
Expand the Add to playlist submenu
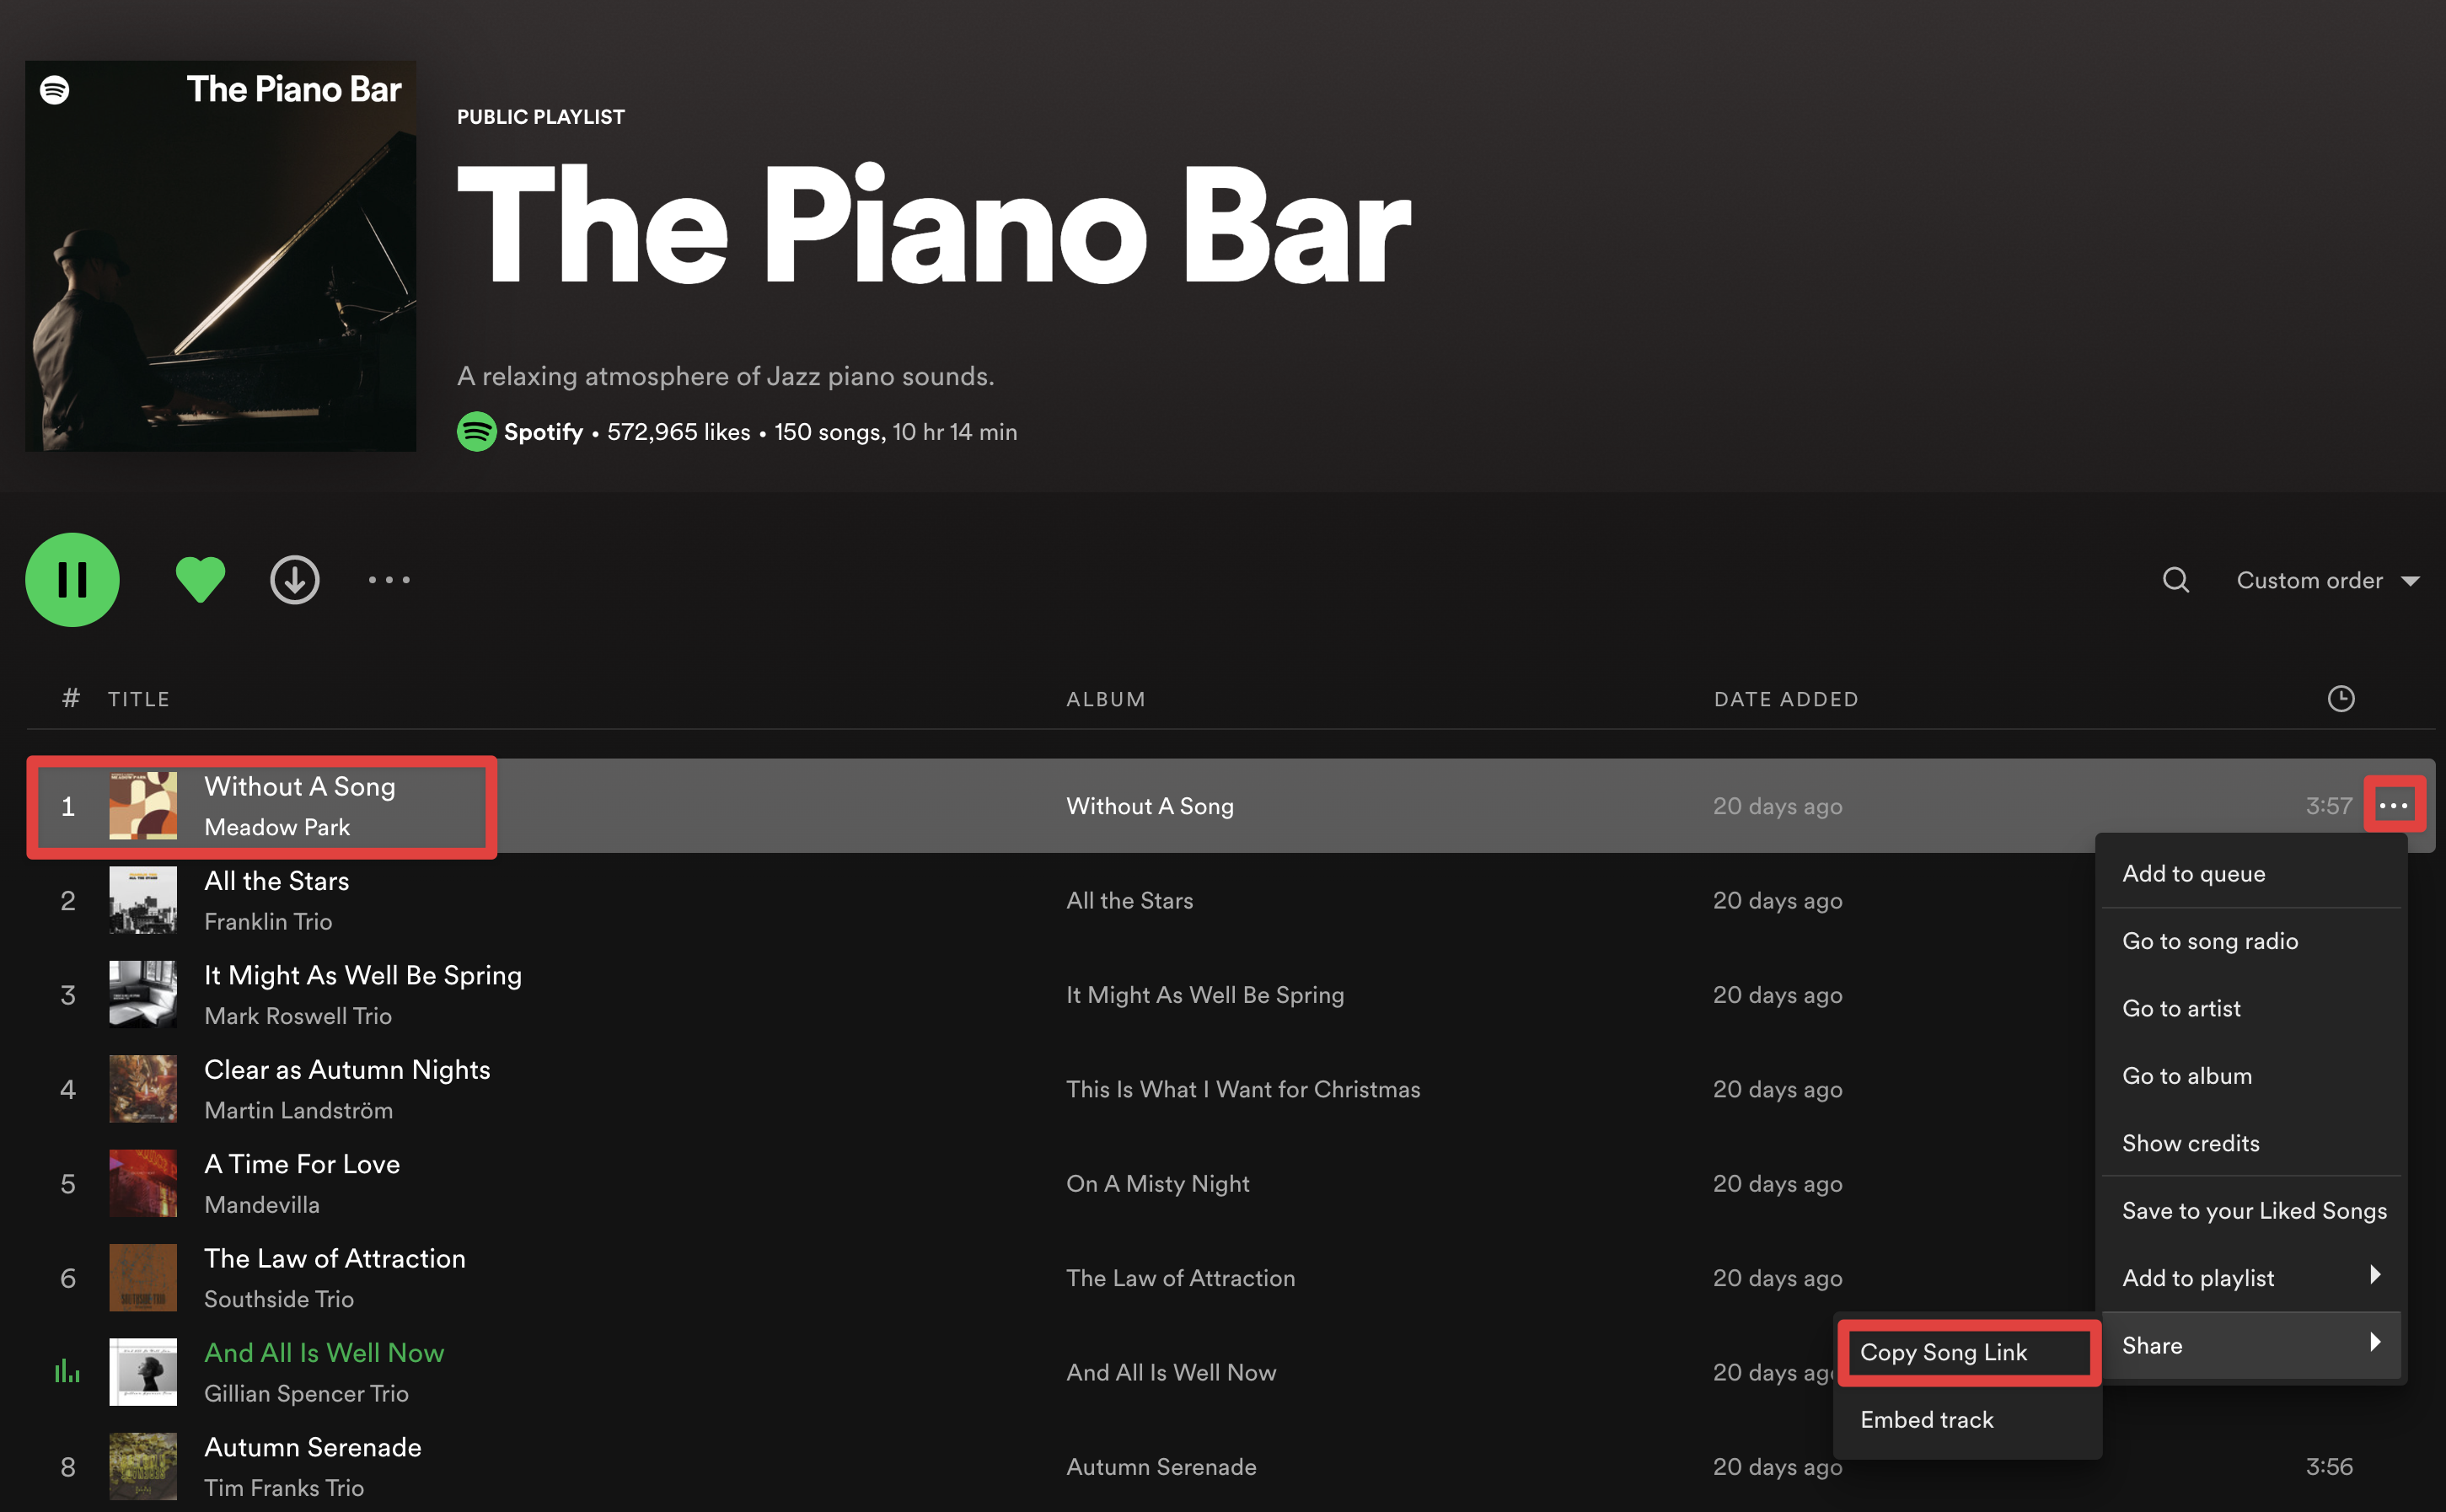click(2250, 1278)
